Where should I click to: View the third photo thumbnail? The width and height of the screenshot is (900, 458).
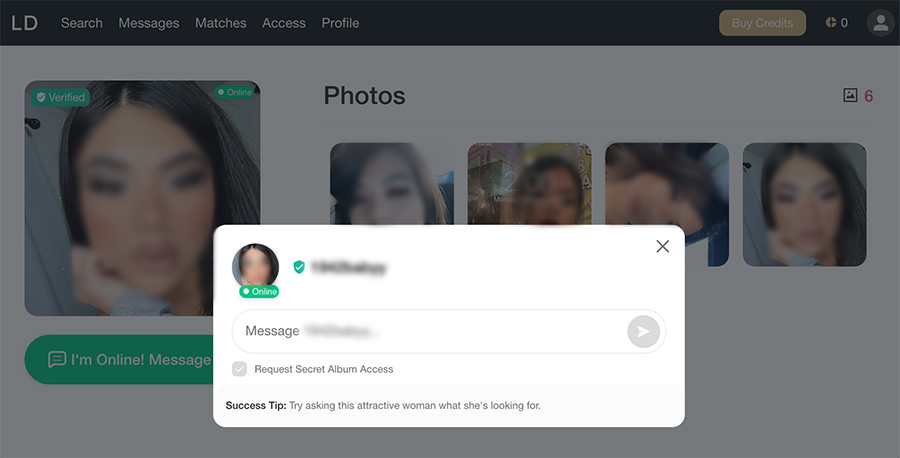pyautogui.click(x=667, y=185)
